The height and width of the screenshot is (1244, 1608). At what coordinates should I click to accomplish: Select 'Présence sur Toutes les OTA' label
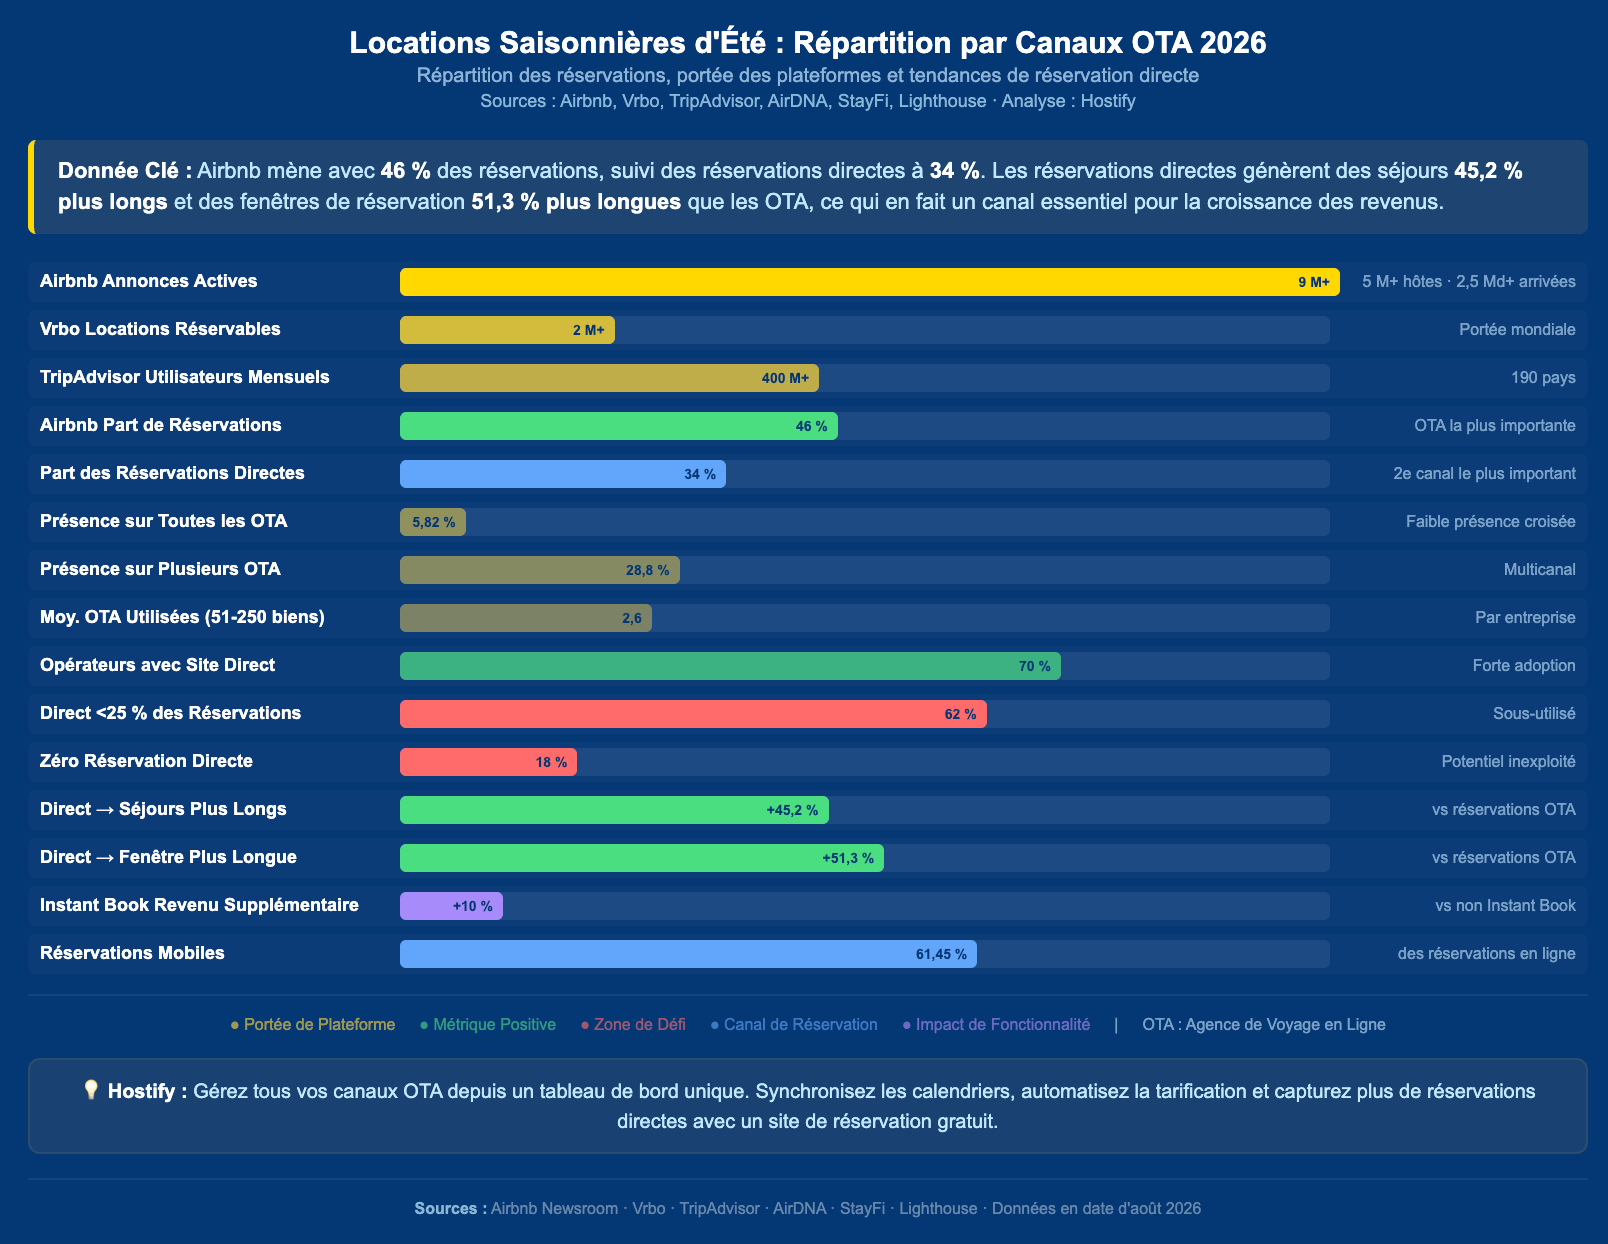click(x=163, y=521)
